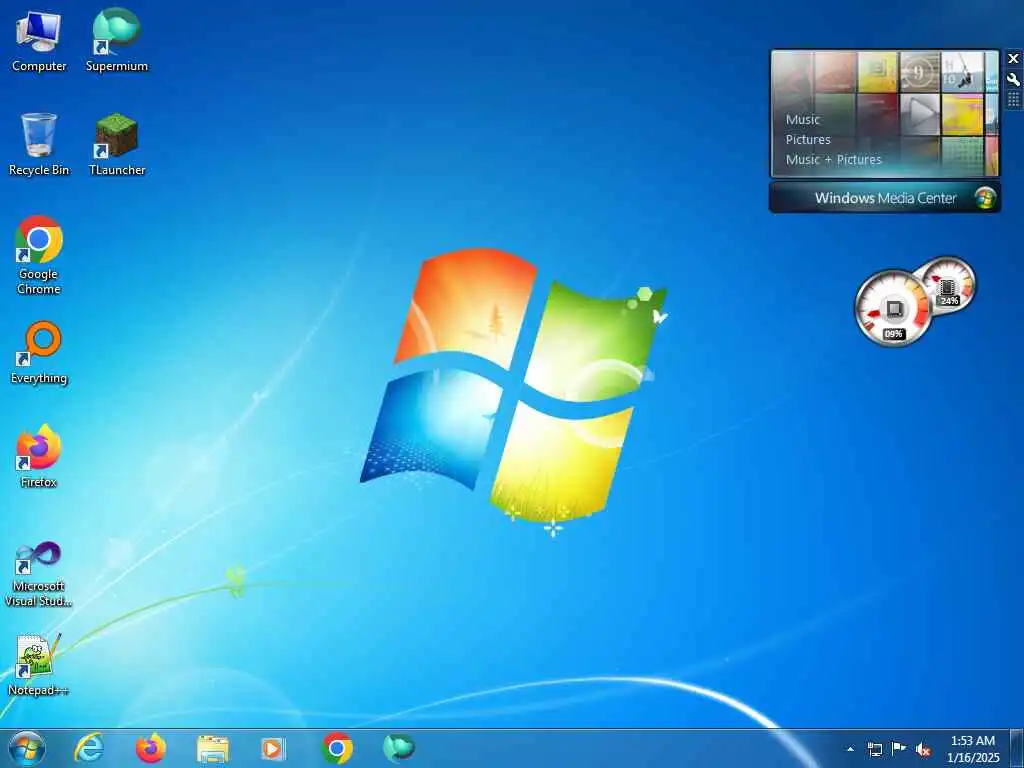Close the Media Center gadget
The image size is (1024, 768).
click(1014, 59)
